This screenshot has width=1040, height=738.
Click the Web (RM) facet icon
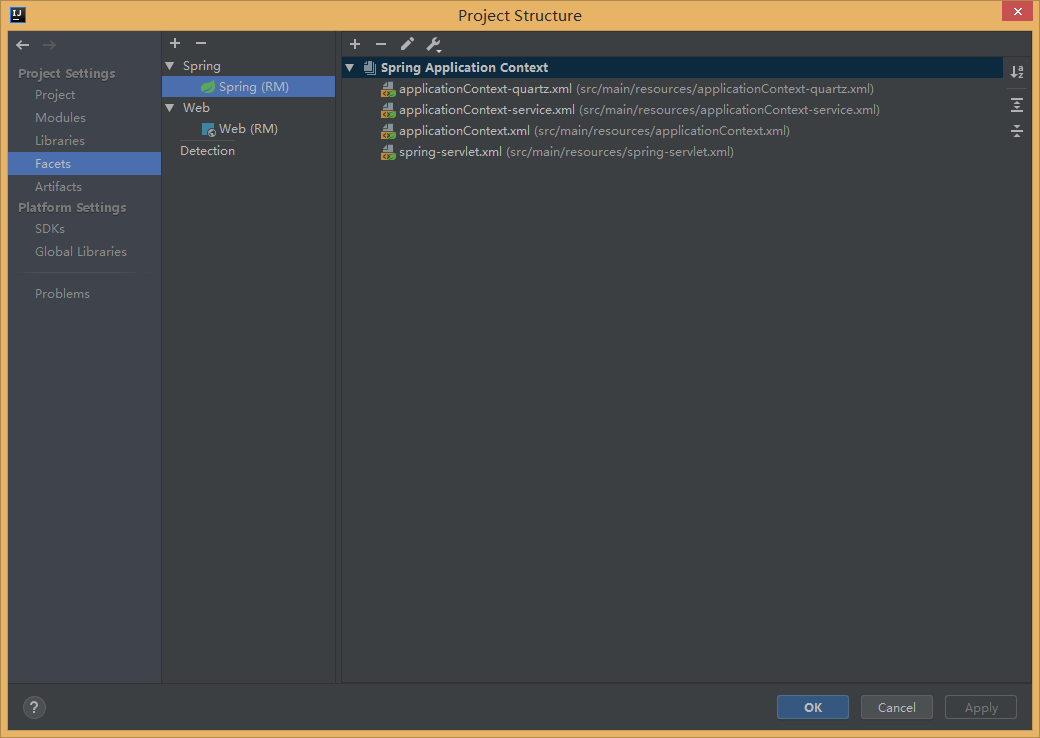[208, 129]
